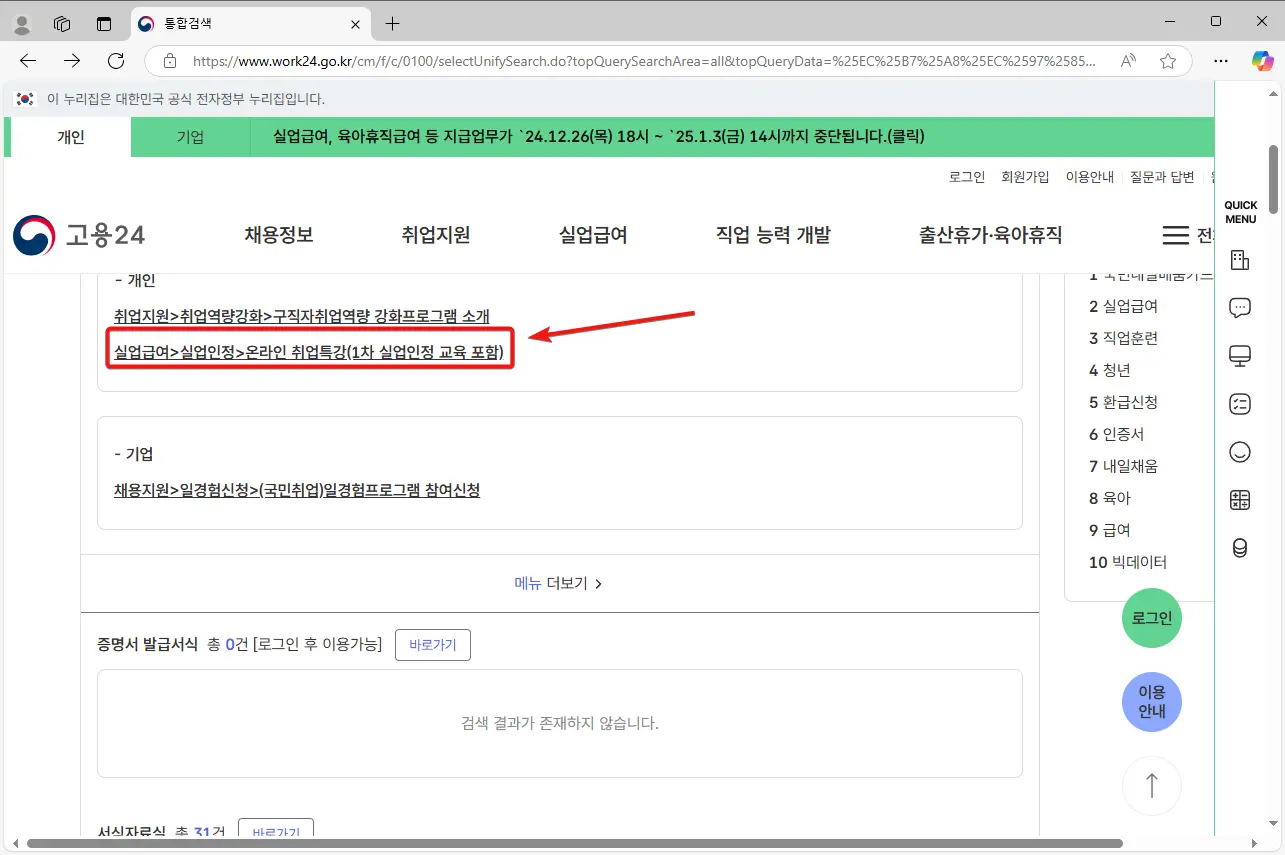Open 구직자취업역량 강화프로그램 소개 link
Image resolution: width=1285 pixels, height=855 pixels.
302,316
